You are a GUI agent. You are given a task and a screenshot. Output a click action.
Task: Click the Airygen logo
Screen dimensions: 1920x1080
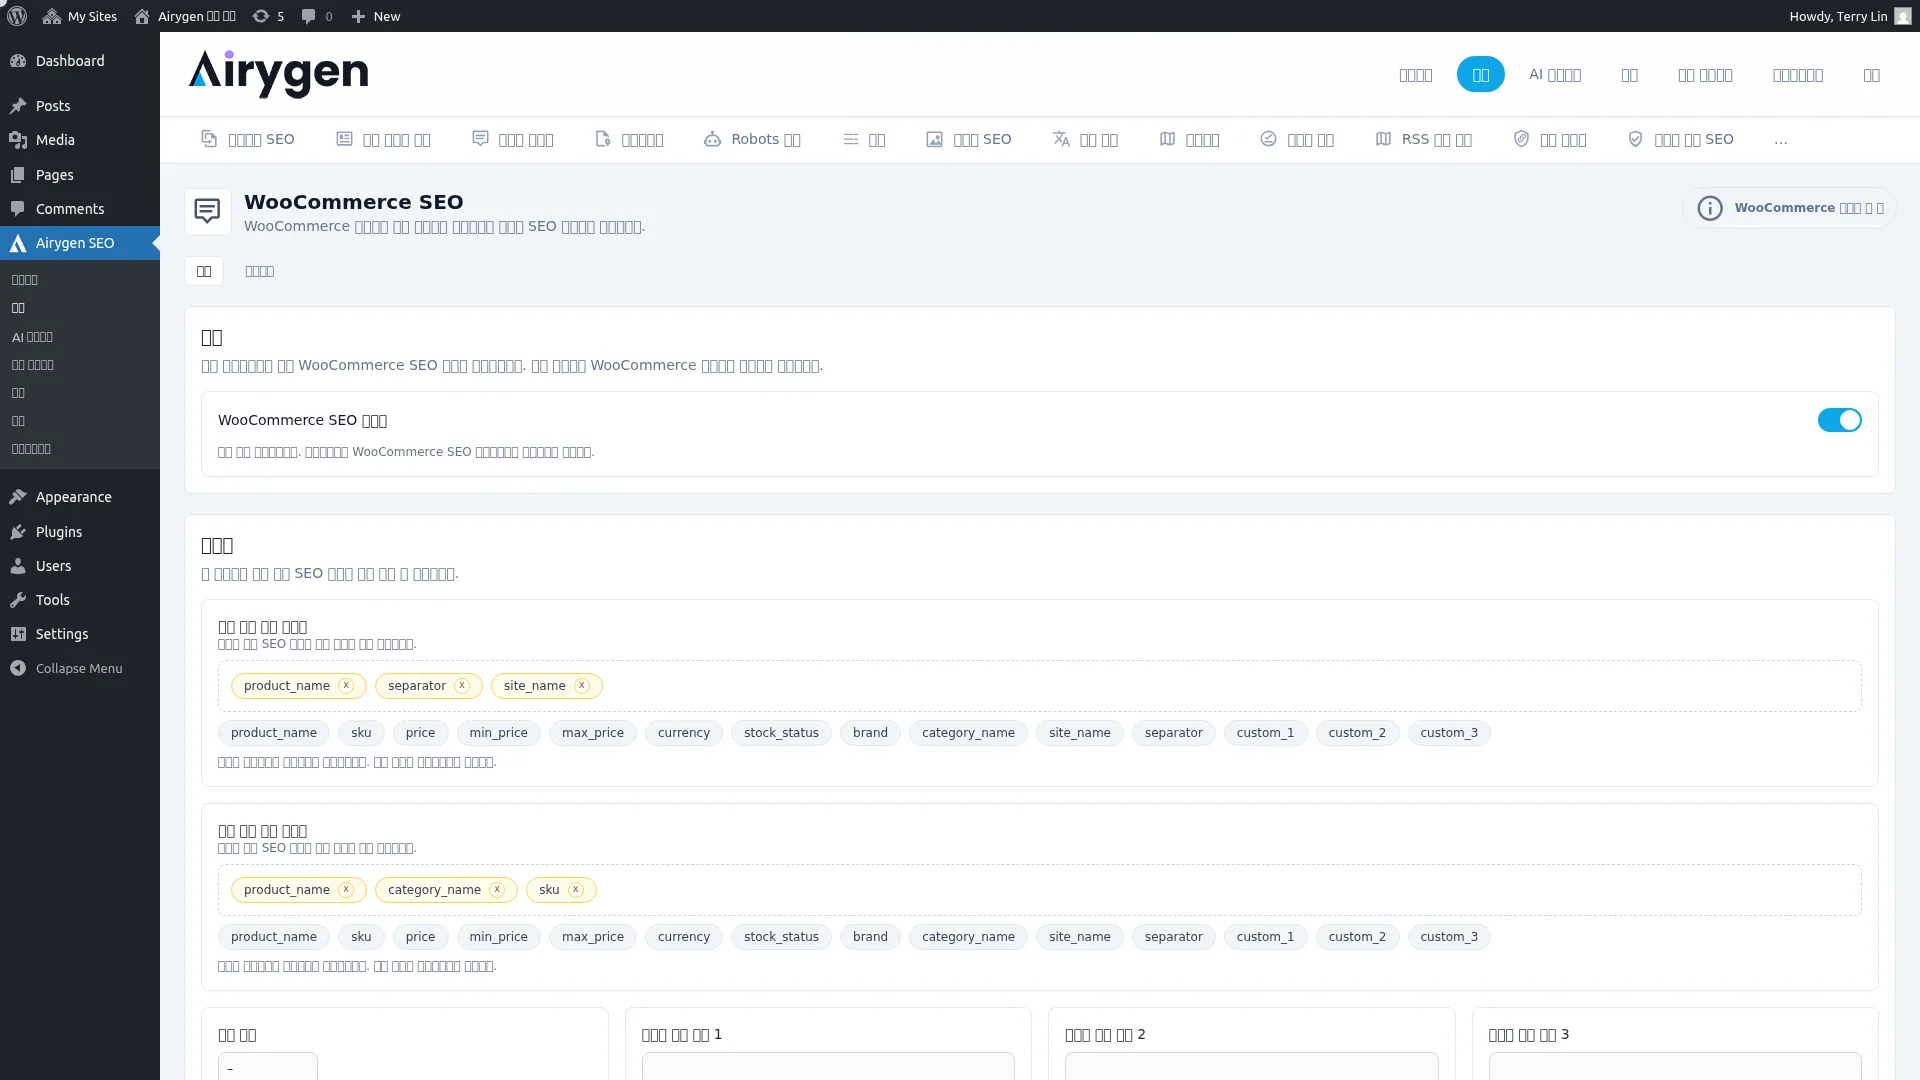278,74
